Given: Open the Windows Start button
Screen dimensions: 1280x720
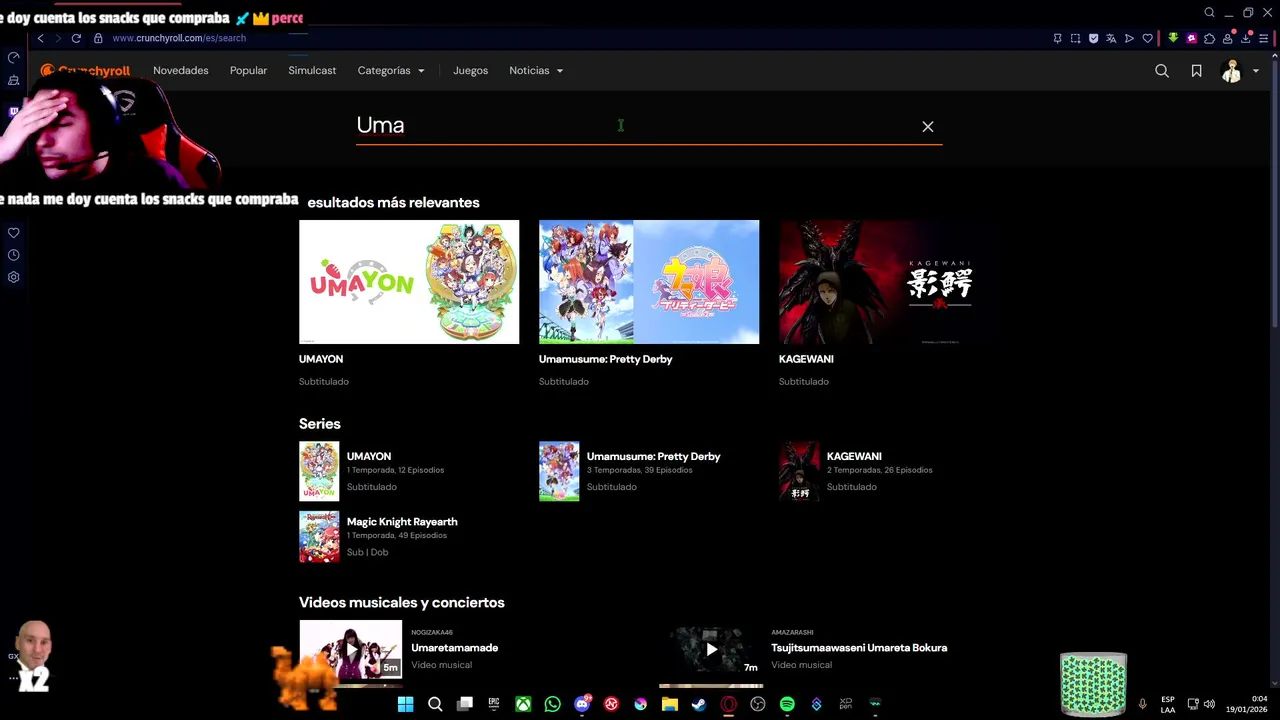Looking at the screenshot, I should click(x=405, y=704).
